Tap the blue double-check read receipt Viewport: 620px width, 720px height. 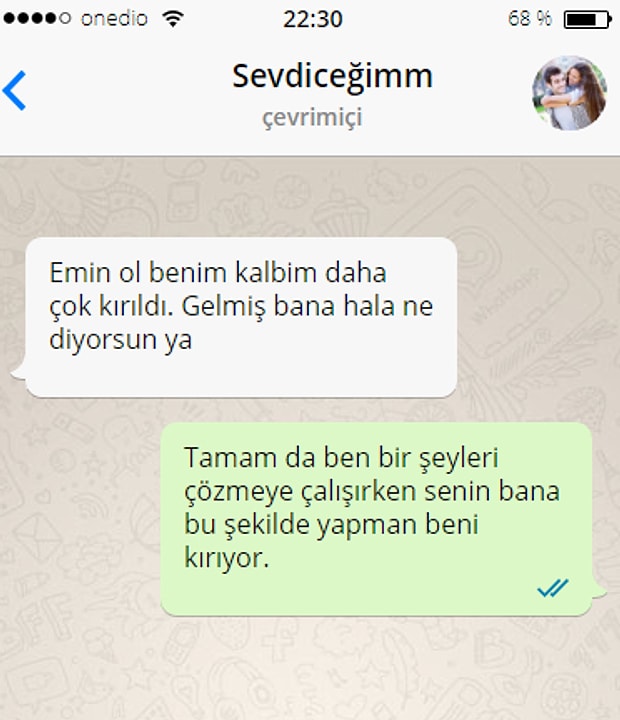pyautogui.click(x=553, y=588)
